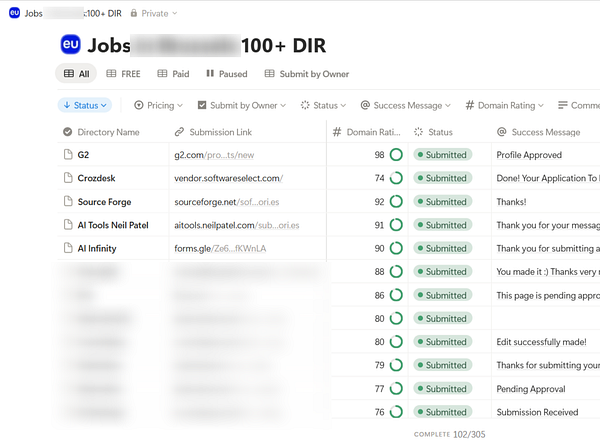The image size is (600, 448).
Task: Click the link icon in Submission Link header
Action: pos(179,132)
